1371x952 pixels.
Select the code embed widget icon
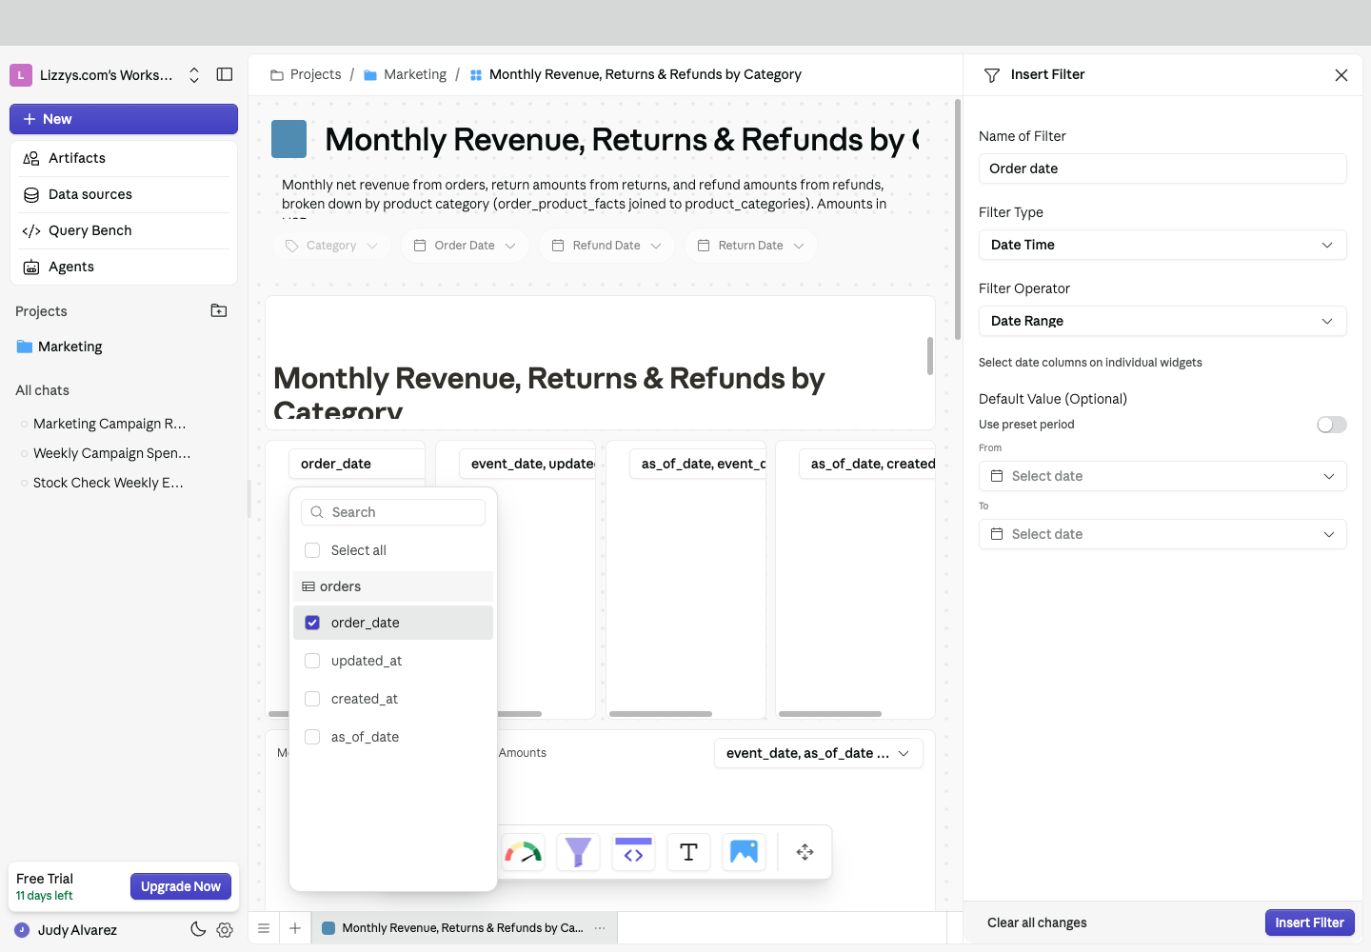[633, 852]
